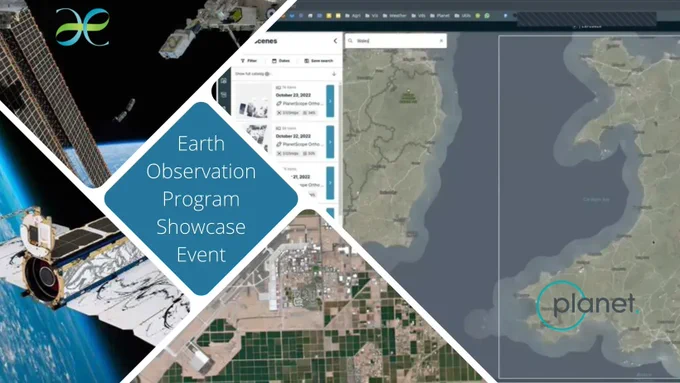The height and width of the screenshot is (383, 680).
Task: Open the Planet bookmarks folder
Action: 440,16
